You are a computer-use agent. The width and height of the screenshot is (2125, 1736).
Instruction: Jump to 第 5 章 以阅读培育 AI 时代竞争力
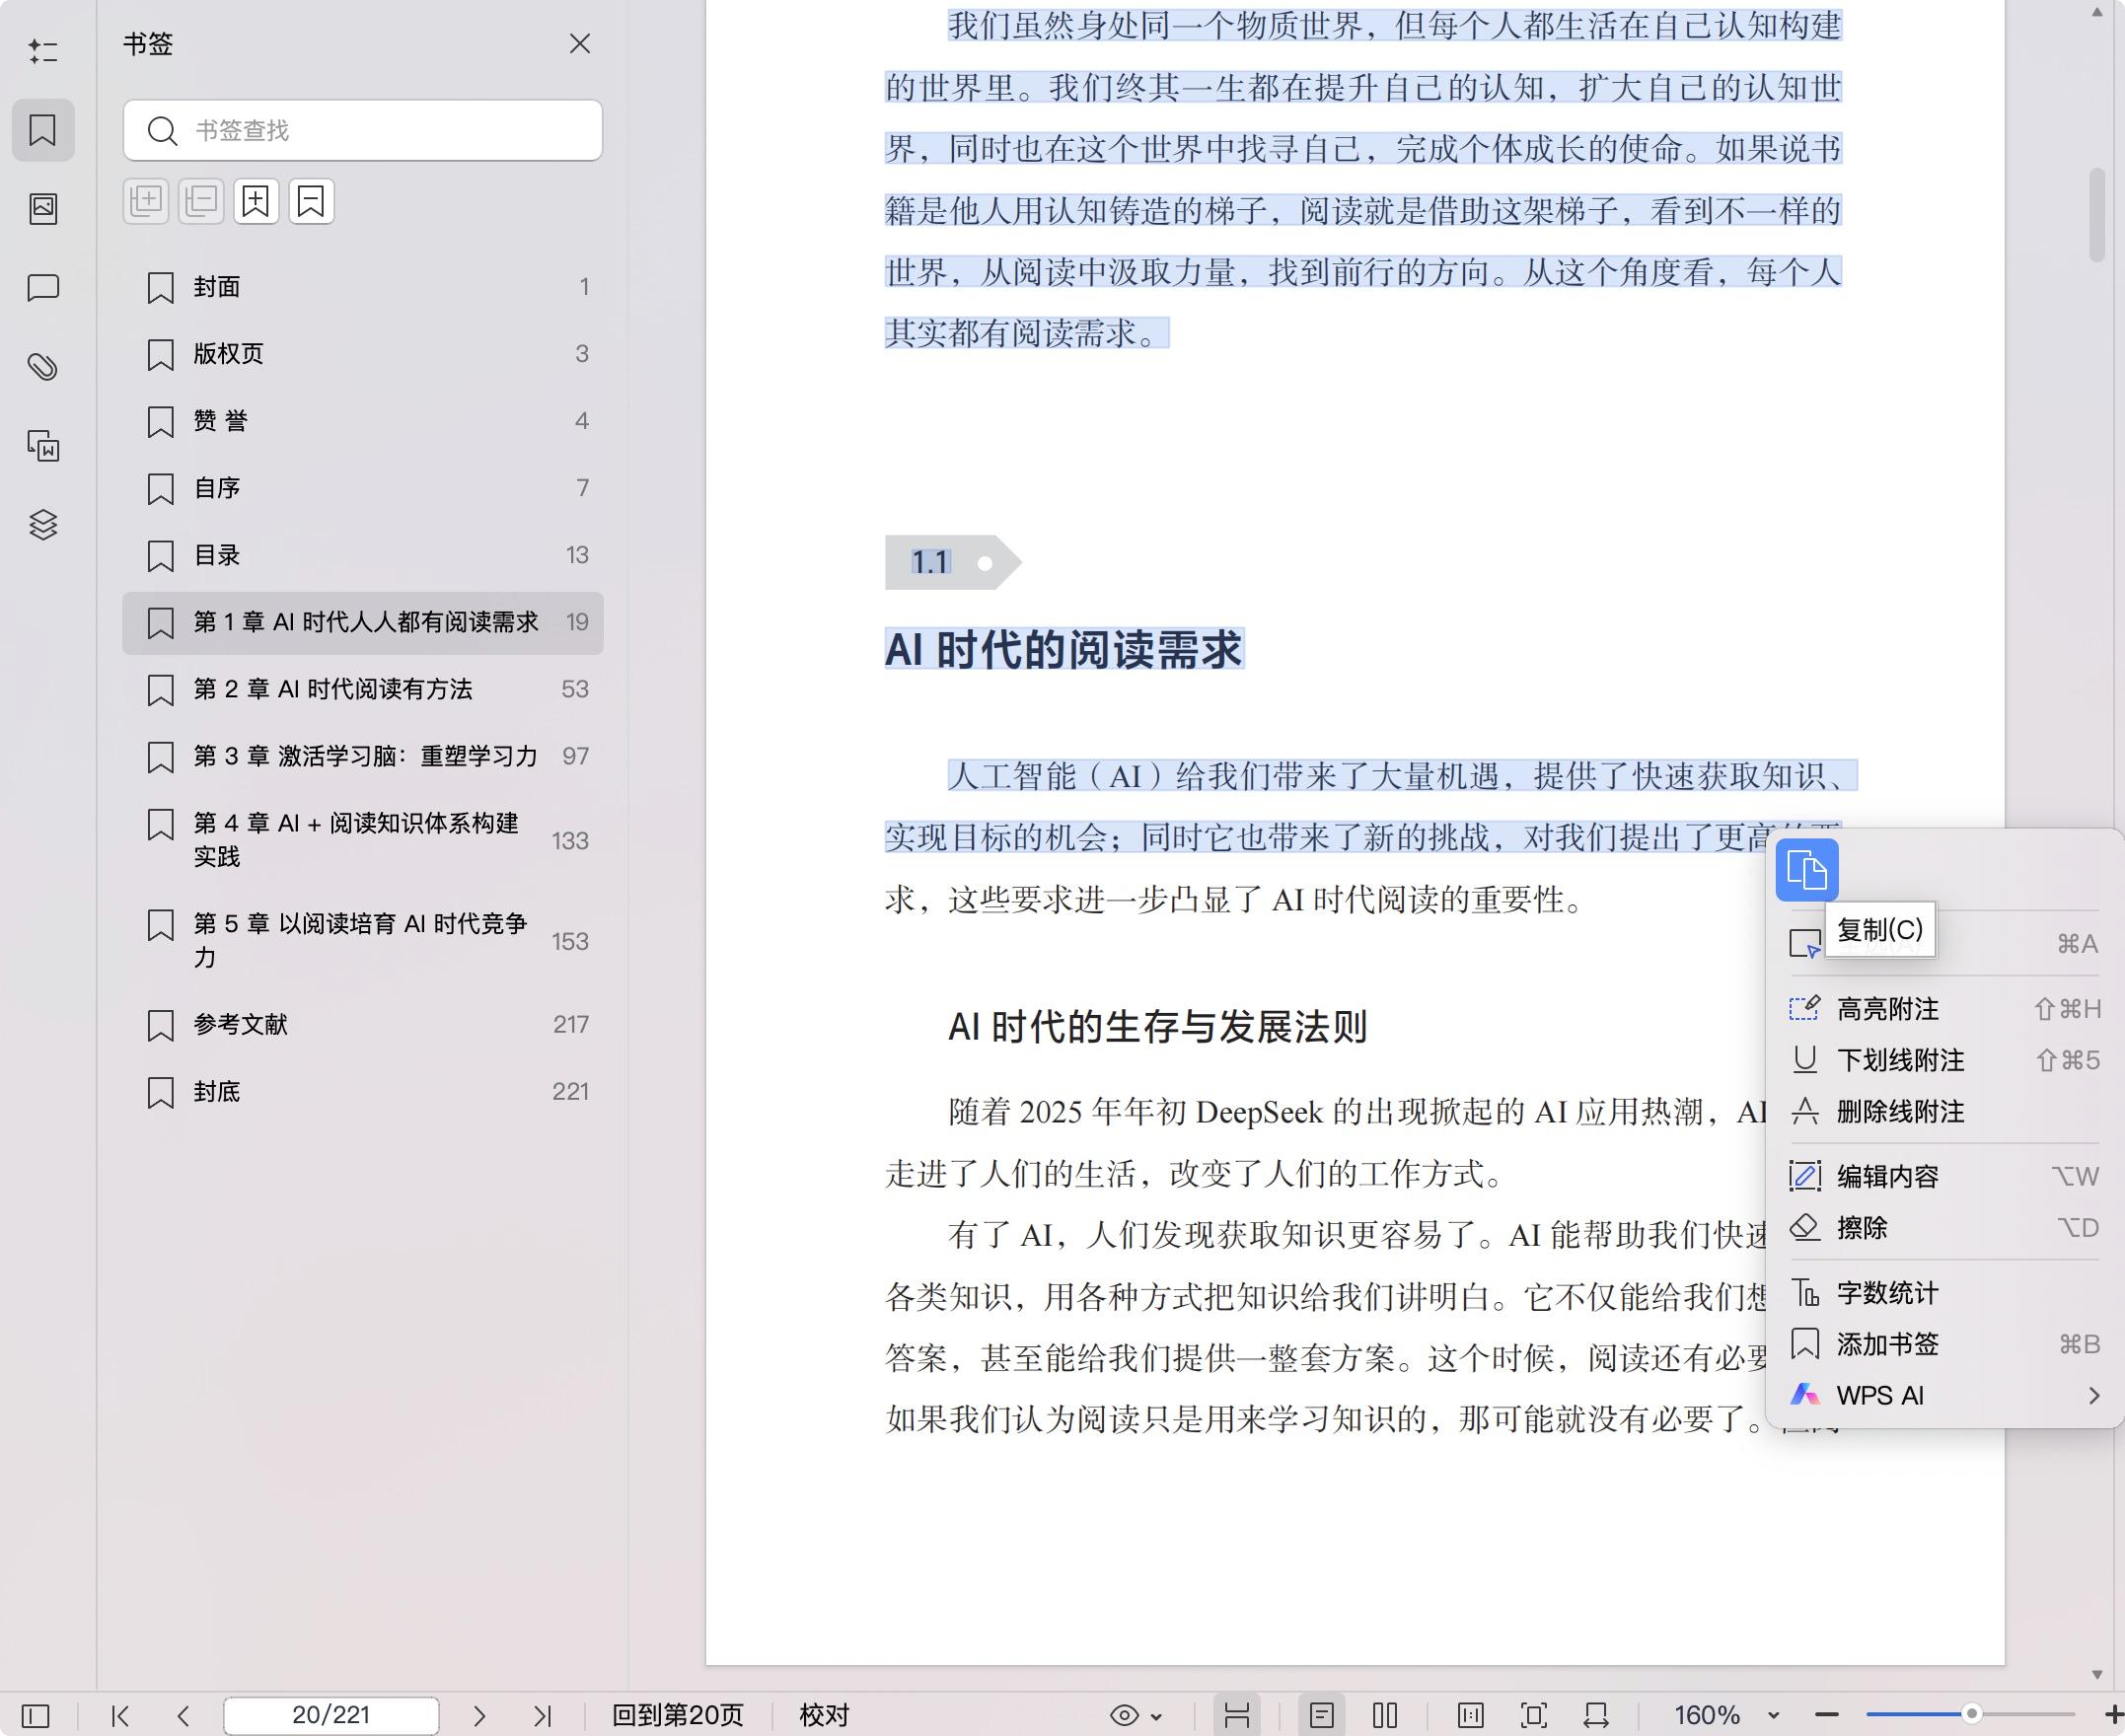pyautogui.click(x=363, y=940)
